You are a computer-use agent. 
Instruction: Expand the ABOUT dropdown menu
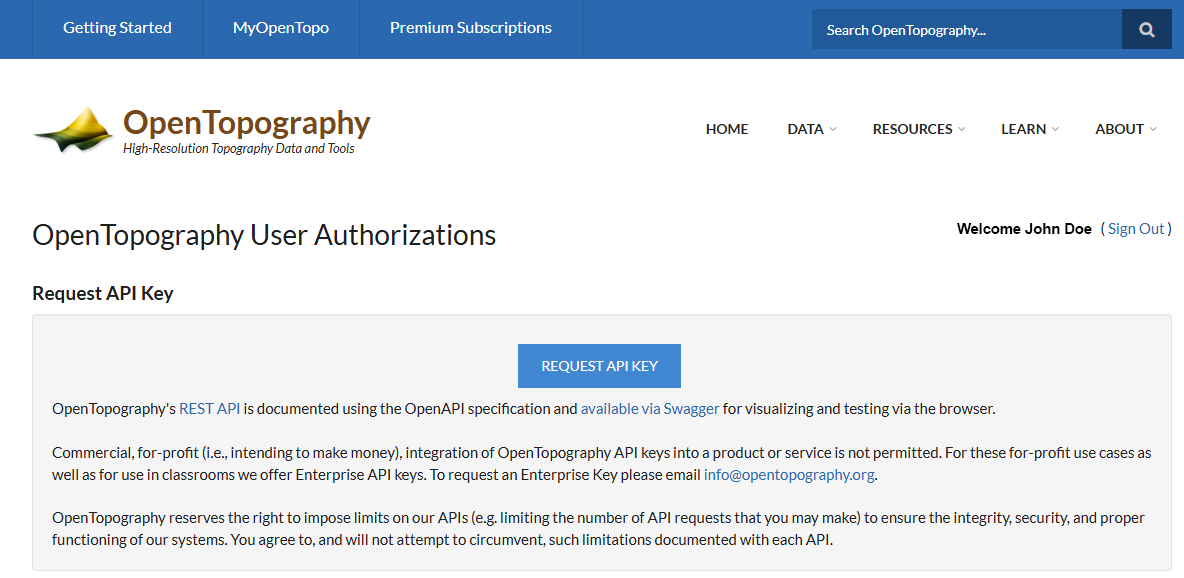pyautogui.click(x=1126, y=129)
